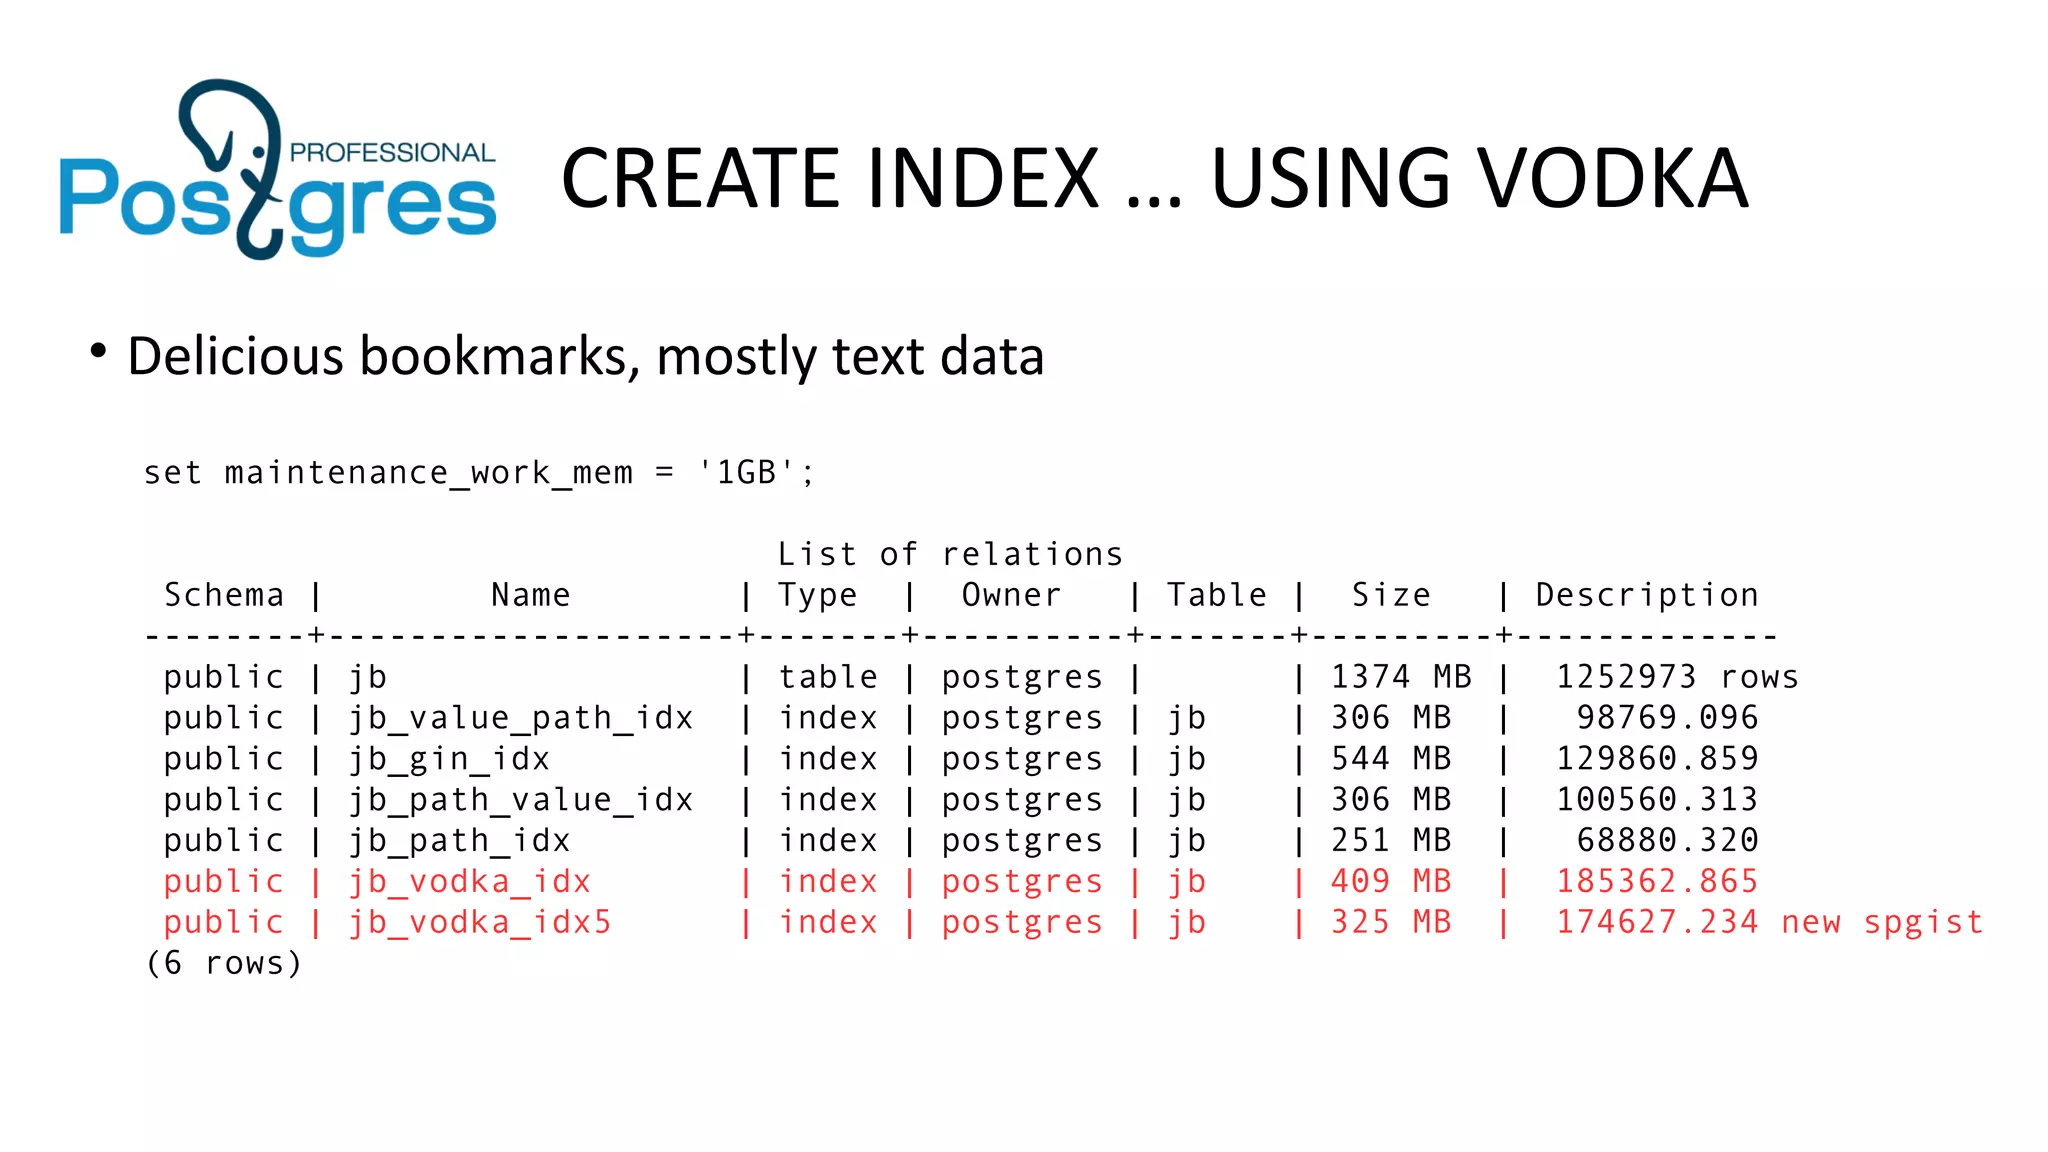Select the 'jb_gin_idx' name cell
Screen dimensions: 2048x1152
pos(449,760)
